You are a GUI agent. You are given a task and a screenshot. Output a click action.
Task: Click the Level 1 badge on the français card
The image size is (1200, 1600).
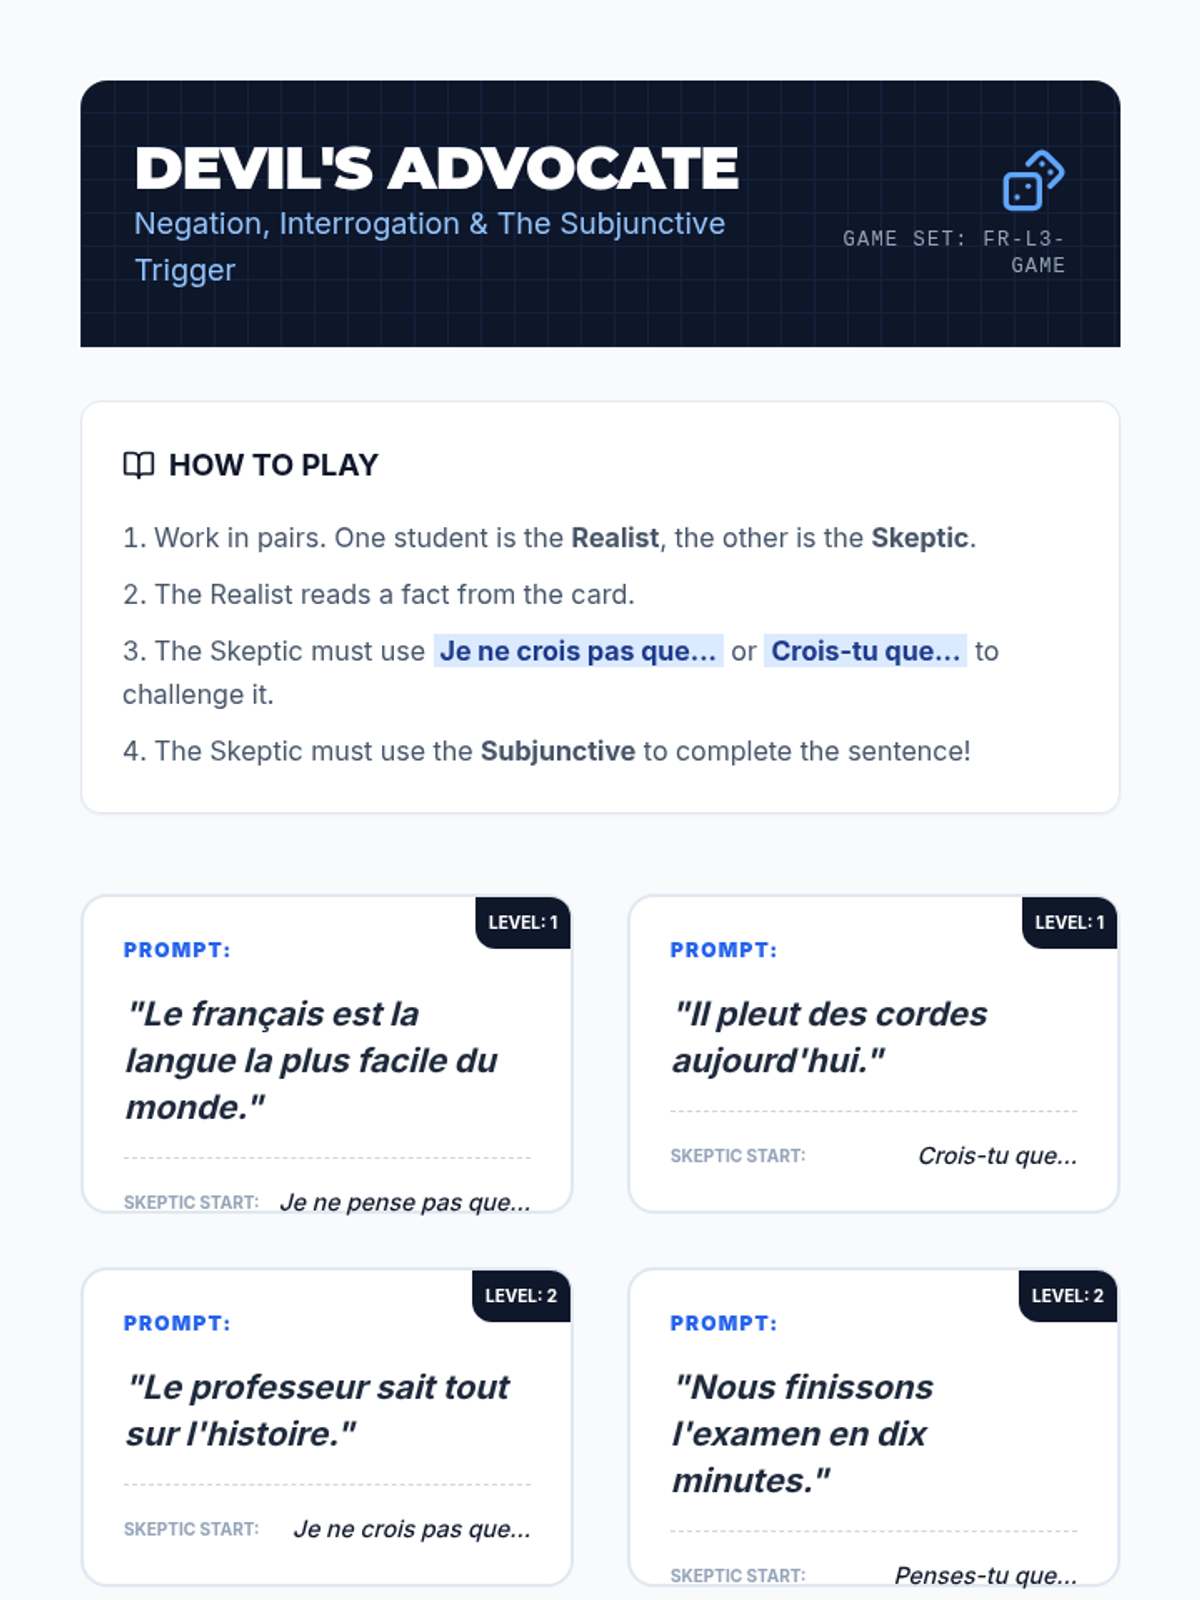click(x=523, y=922)
